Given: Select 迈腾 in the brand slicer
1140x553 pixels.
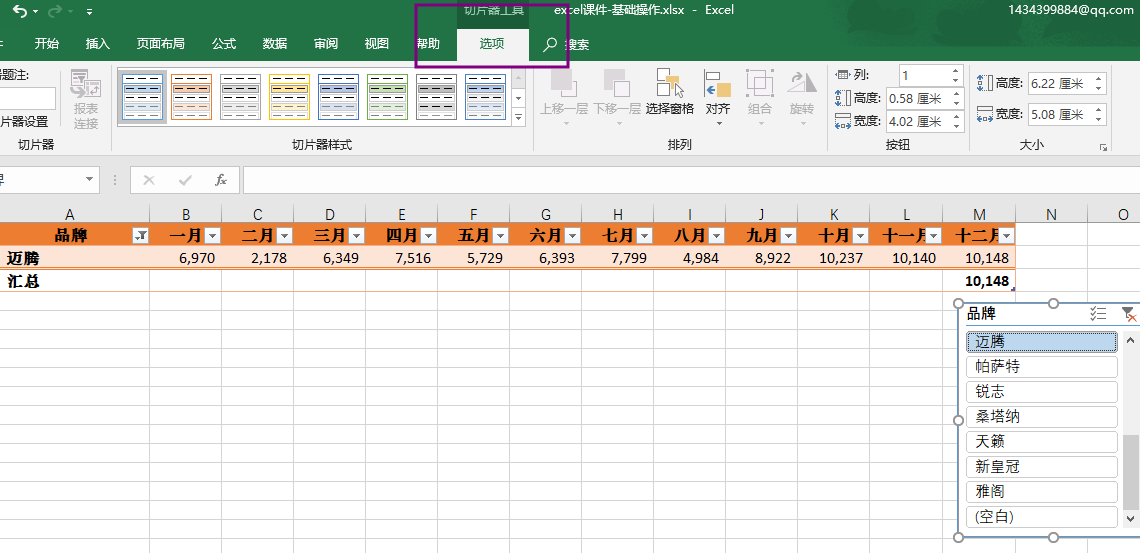Looking at the screenshot, I should [1042, 342].
